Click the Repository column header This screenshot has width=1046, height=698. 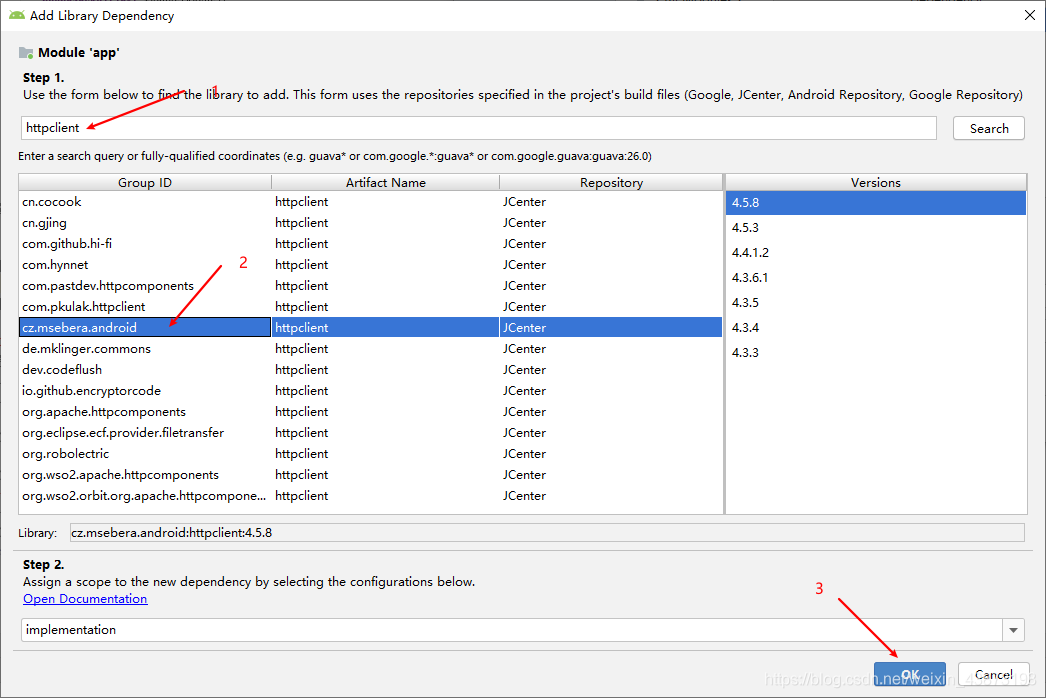pos(611,182)
